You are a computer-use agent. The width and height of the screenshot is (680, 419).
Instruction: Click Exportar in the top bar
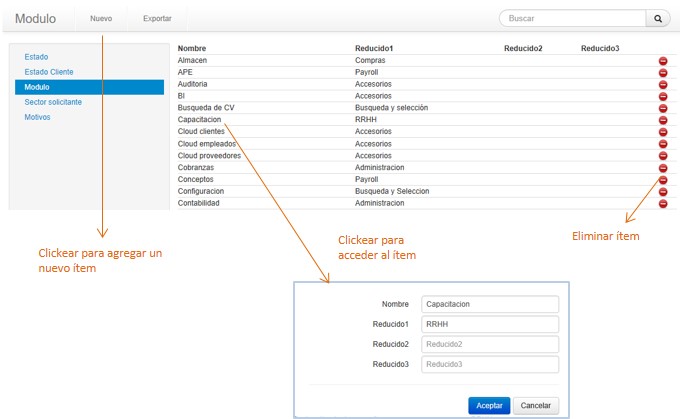(157, 19)
